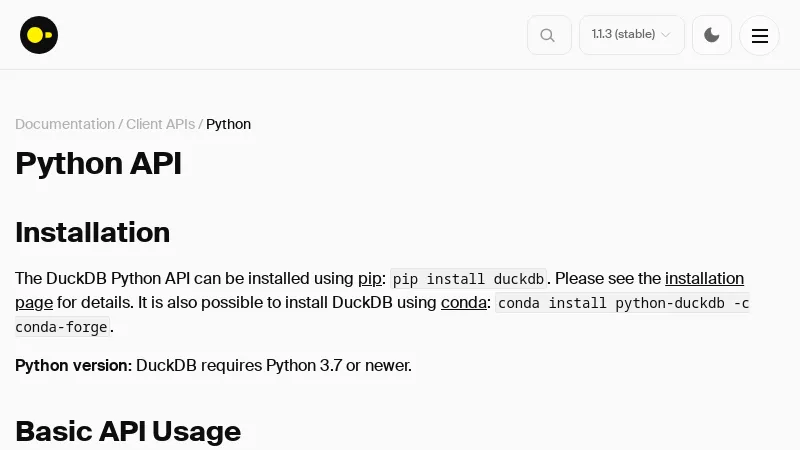Jump to the Installation heading anchor
Image resolution: width=800 pixels, height=450 pixels.
92,232
